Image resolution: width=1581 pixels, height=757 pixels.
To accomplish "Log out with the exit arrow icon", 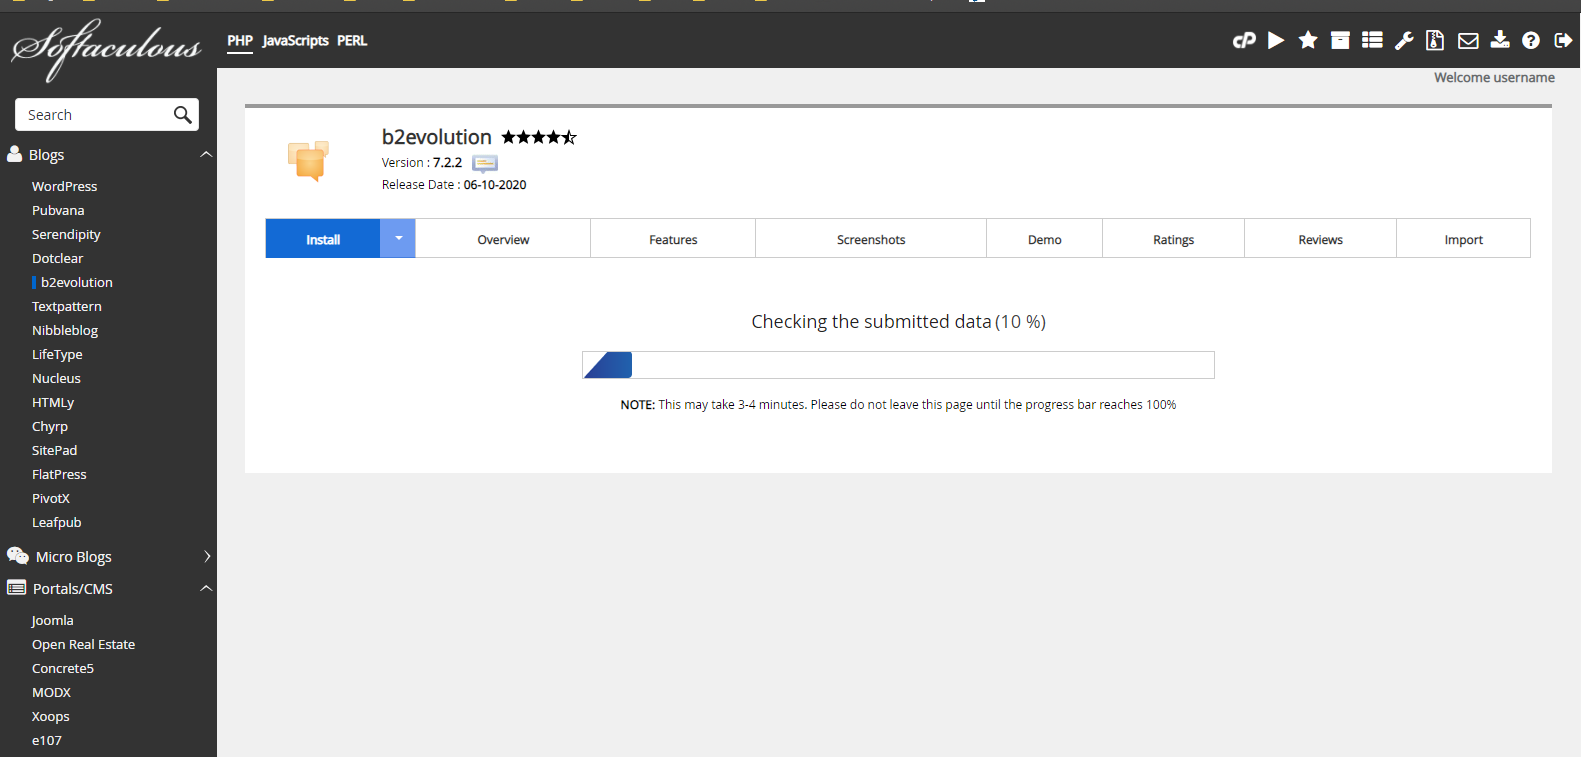I will (x=1563, y=40).
